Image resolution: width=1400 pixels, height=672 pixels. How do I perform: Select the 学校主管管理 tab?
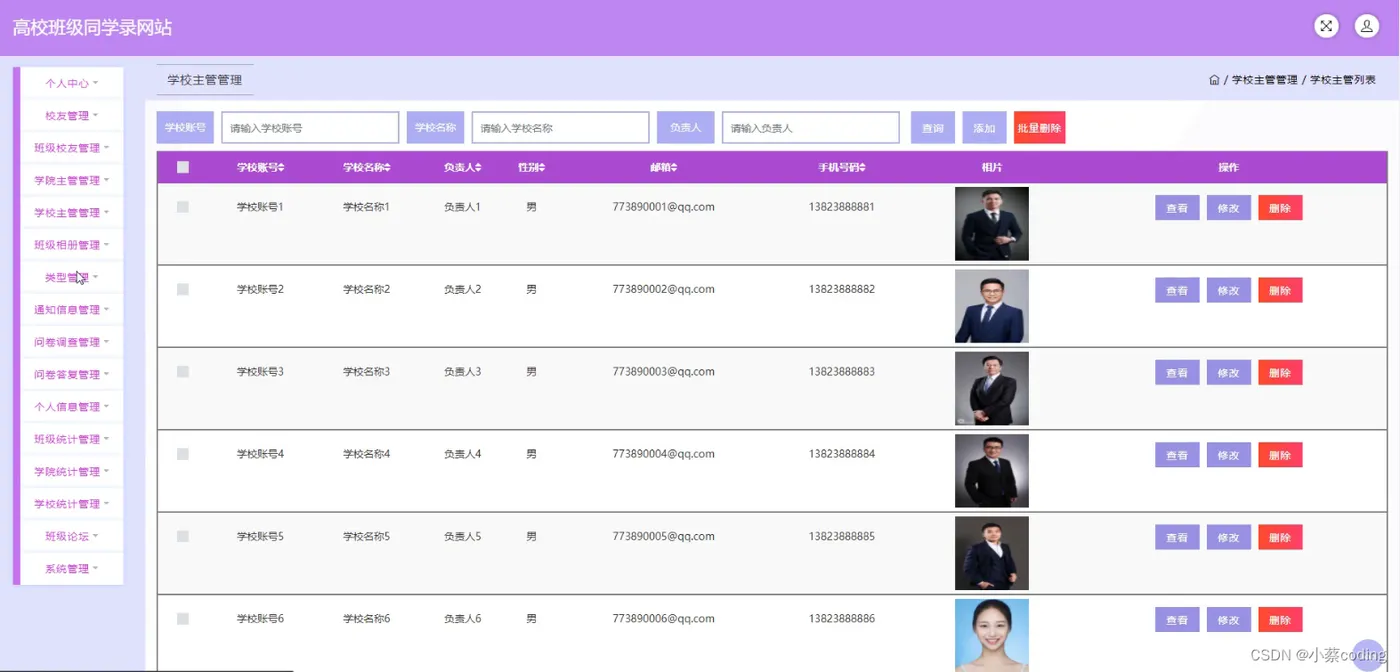pos(205,80)
